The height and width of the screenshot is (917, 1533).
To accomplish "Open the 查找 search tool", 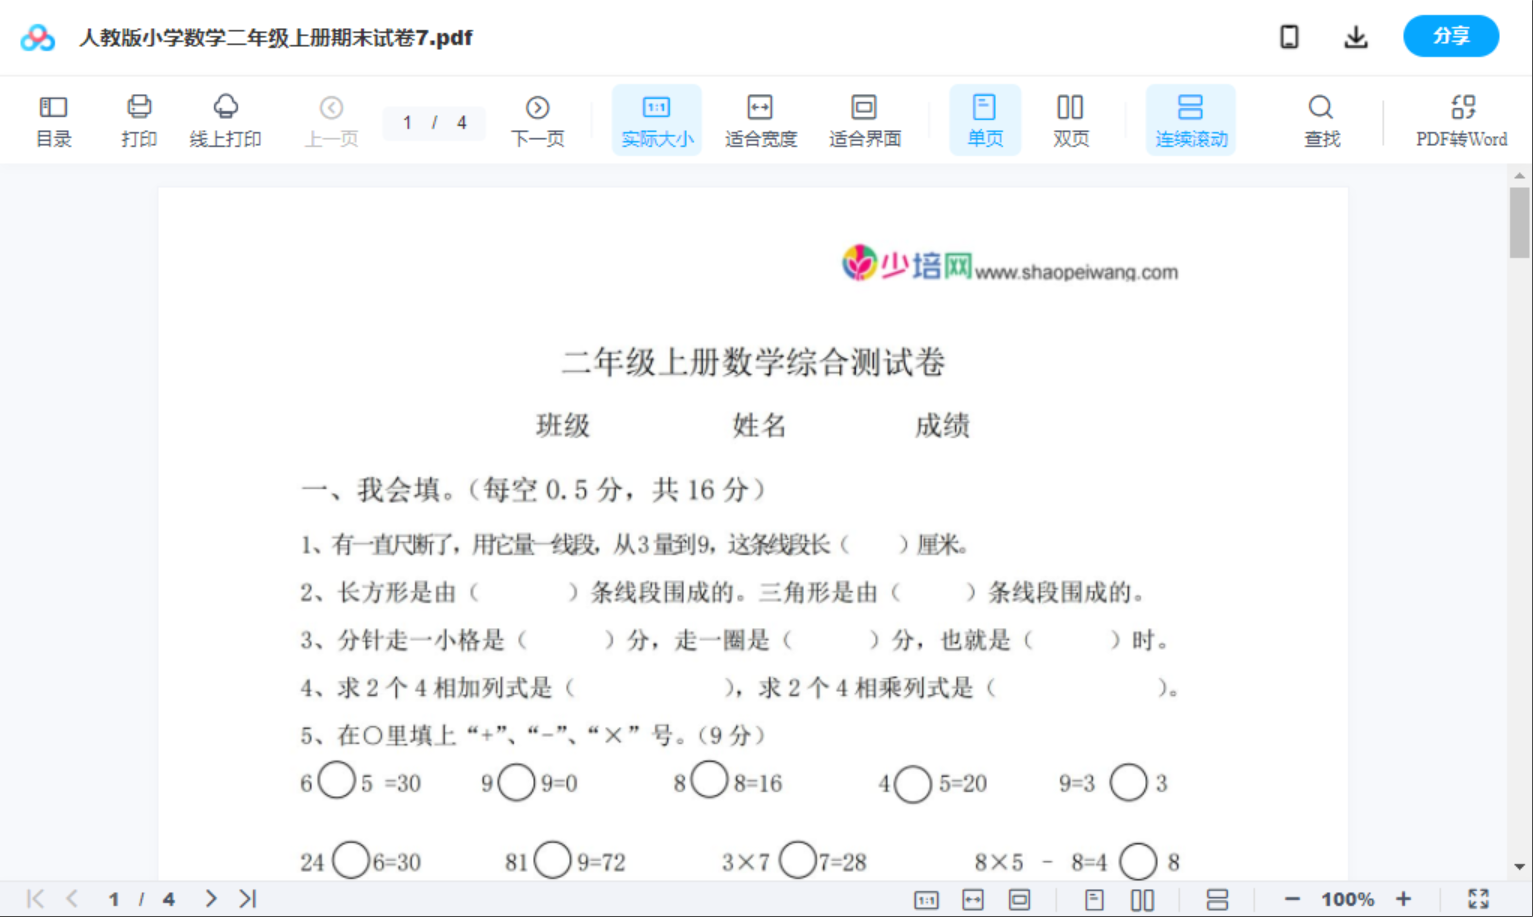I will pos(1321,119).
